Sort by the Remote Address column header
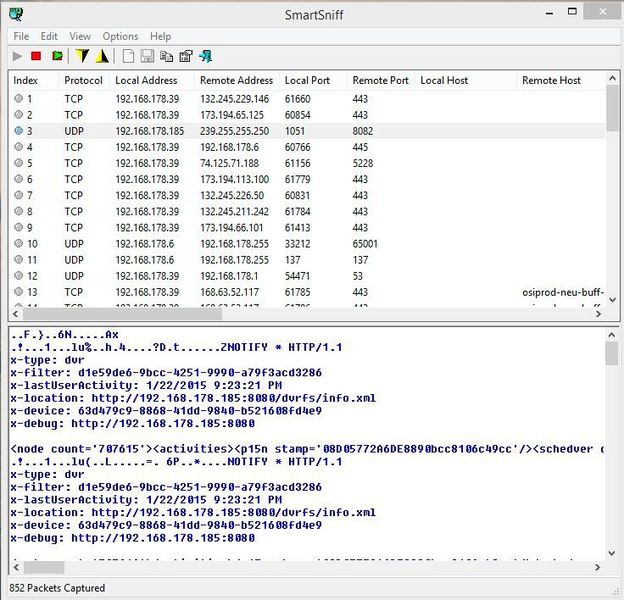The image size is (624, 600). pos(236,80)
